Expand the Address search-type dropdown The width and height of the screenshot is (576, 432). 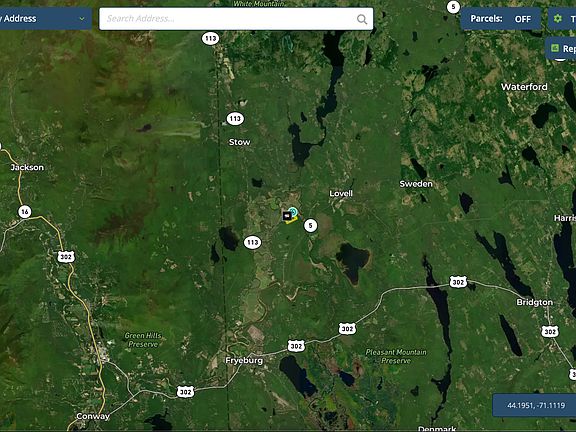pyautogui.click(x=44, y=19)
